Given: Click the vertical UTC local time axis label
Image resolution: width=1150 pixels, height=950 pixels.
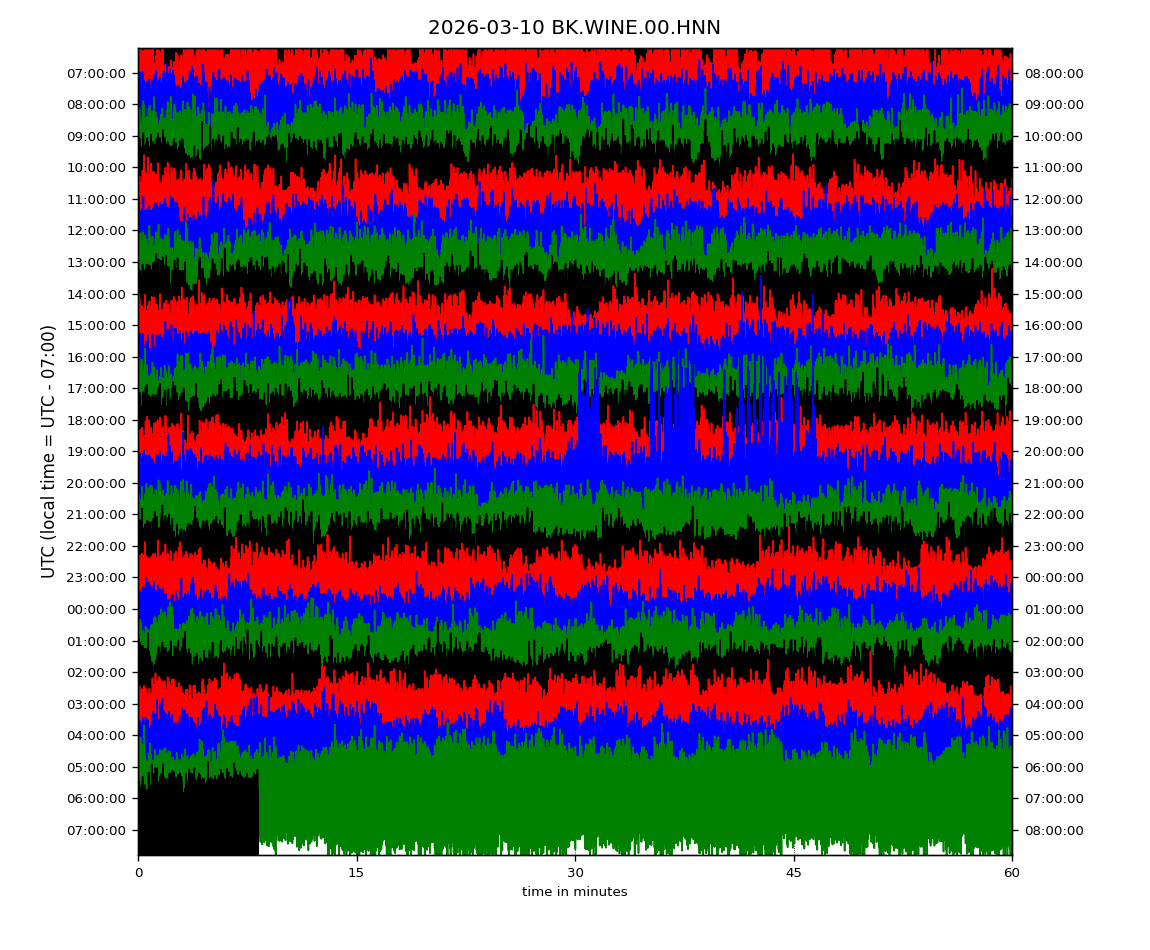Looking at the screenshot, I should 49,451.
